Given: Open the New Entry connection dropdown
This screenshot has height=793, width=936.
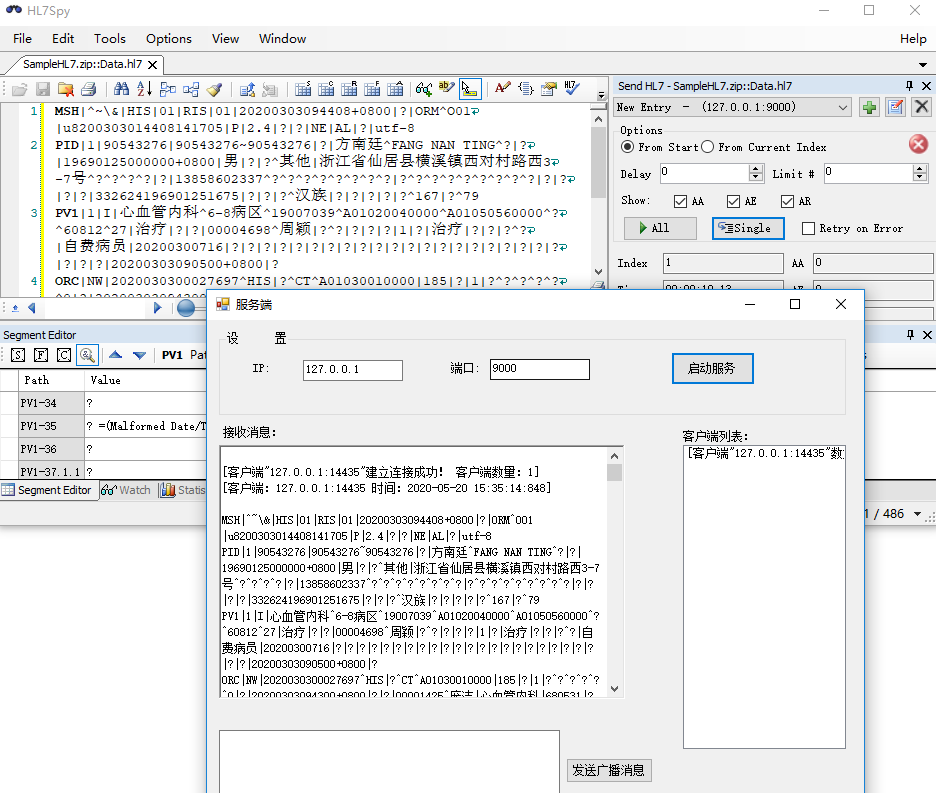Looking at the screenshot, I should (843, 106).
